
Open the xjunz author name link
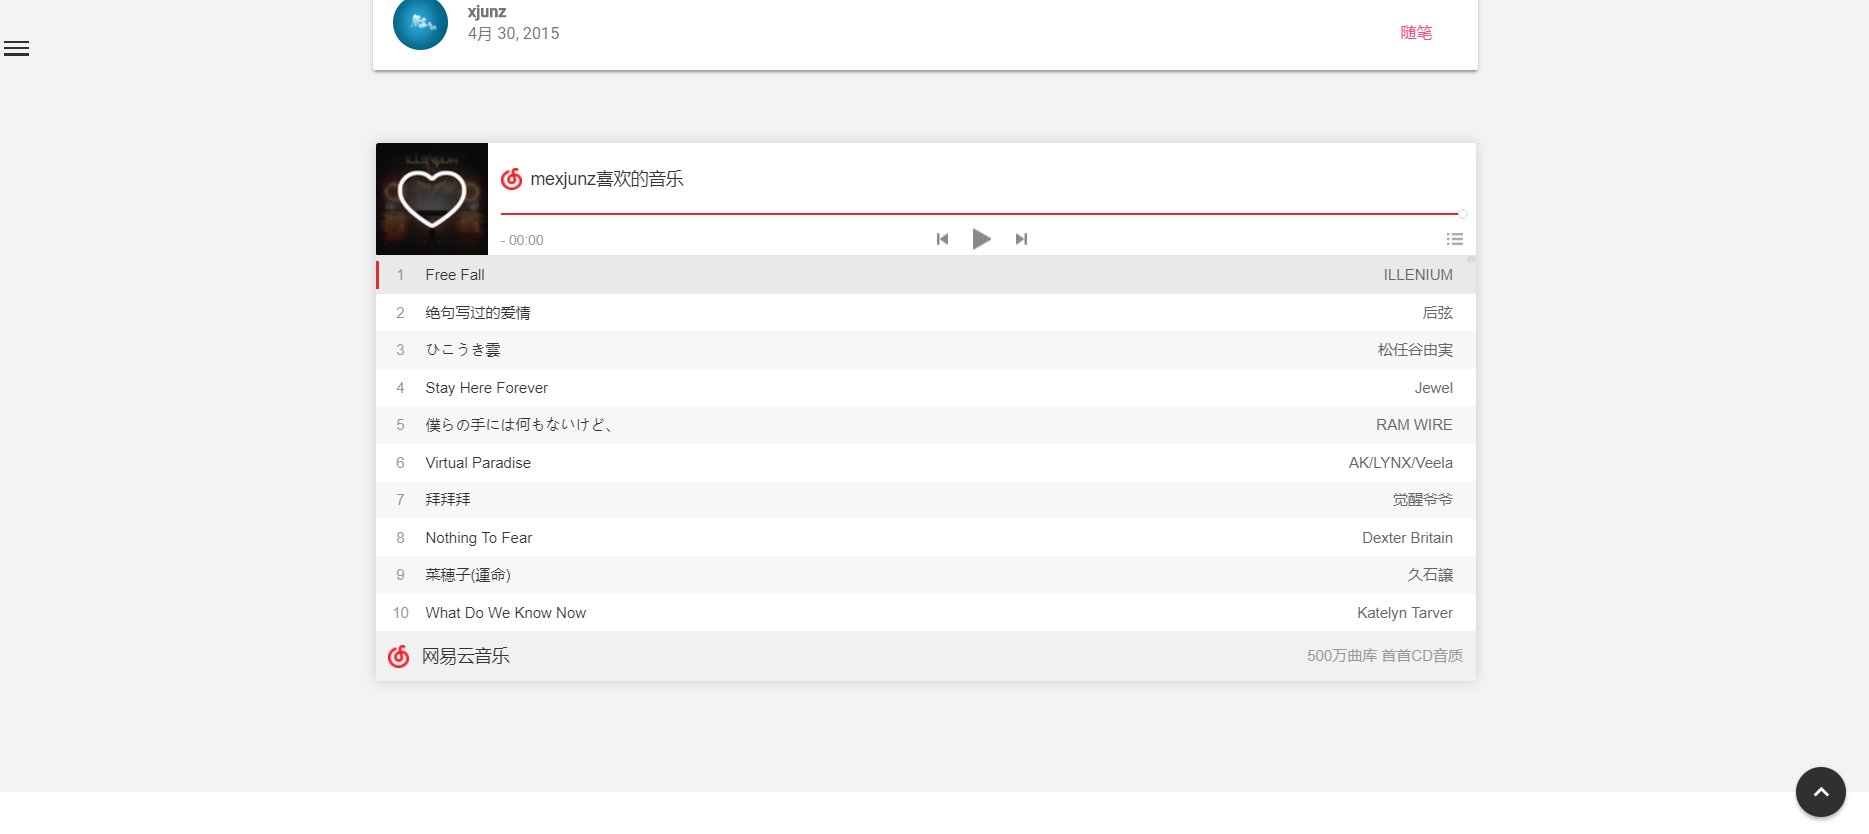[487, 12]
